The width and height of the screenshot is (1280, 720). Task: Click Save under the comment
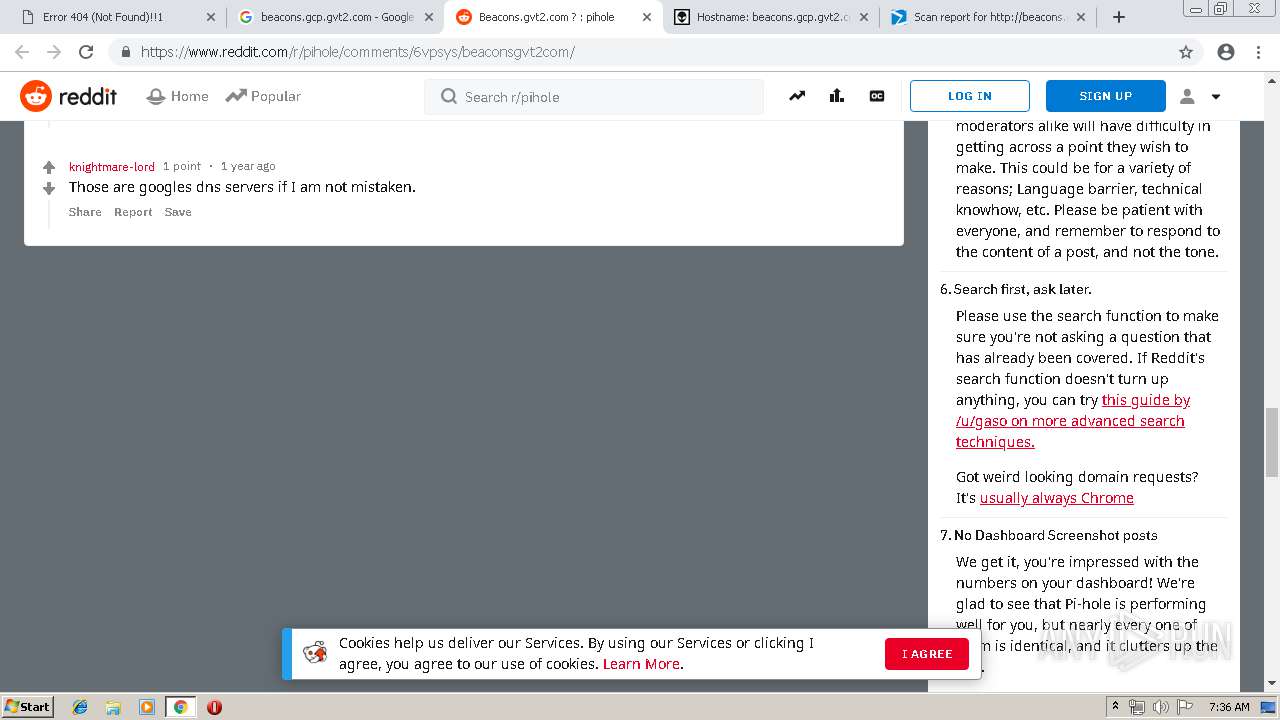178,212
